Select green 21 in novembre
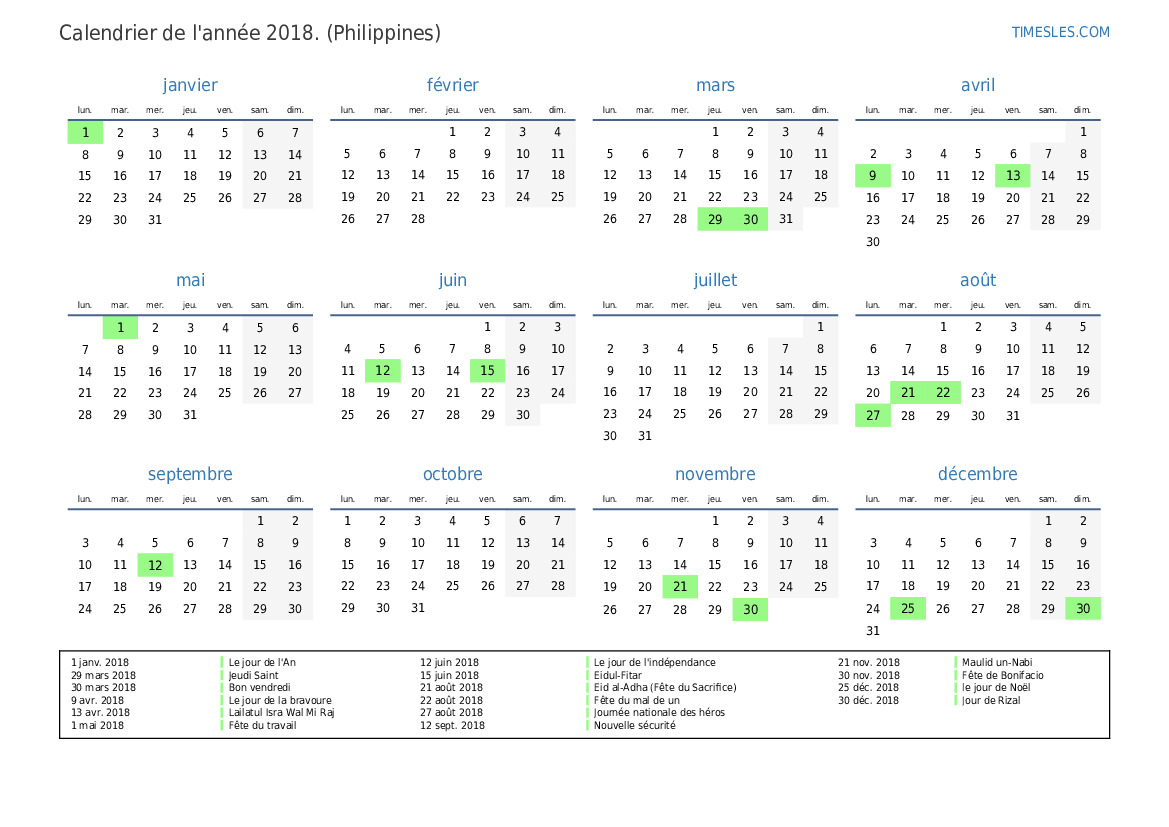 pyautogui.click(x=680, y=587)
